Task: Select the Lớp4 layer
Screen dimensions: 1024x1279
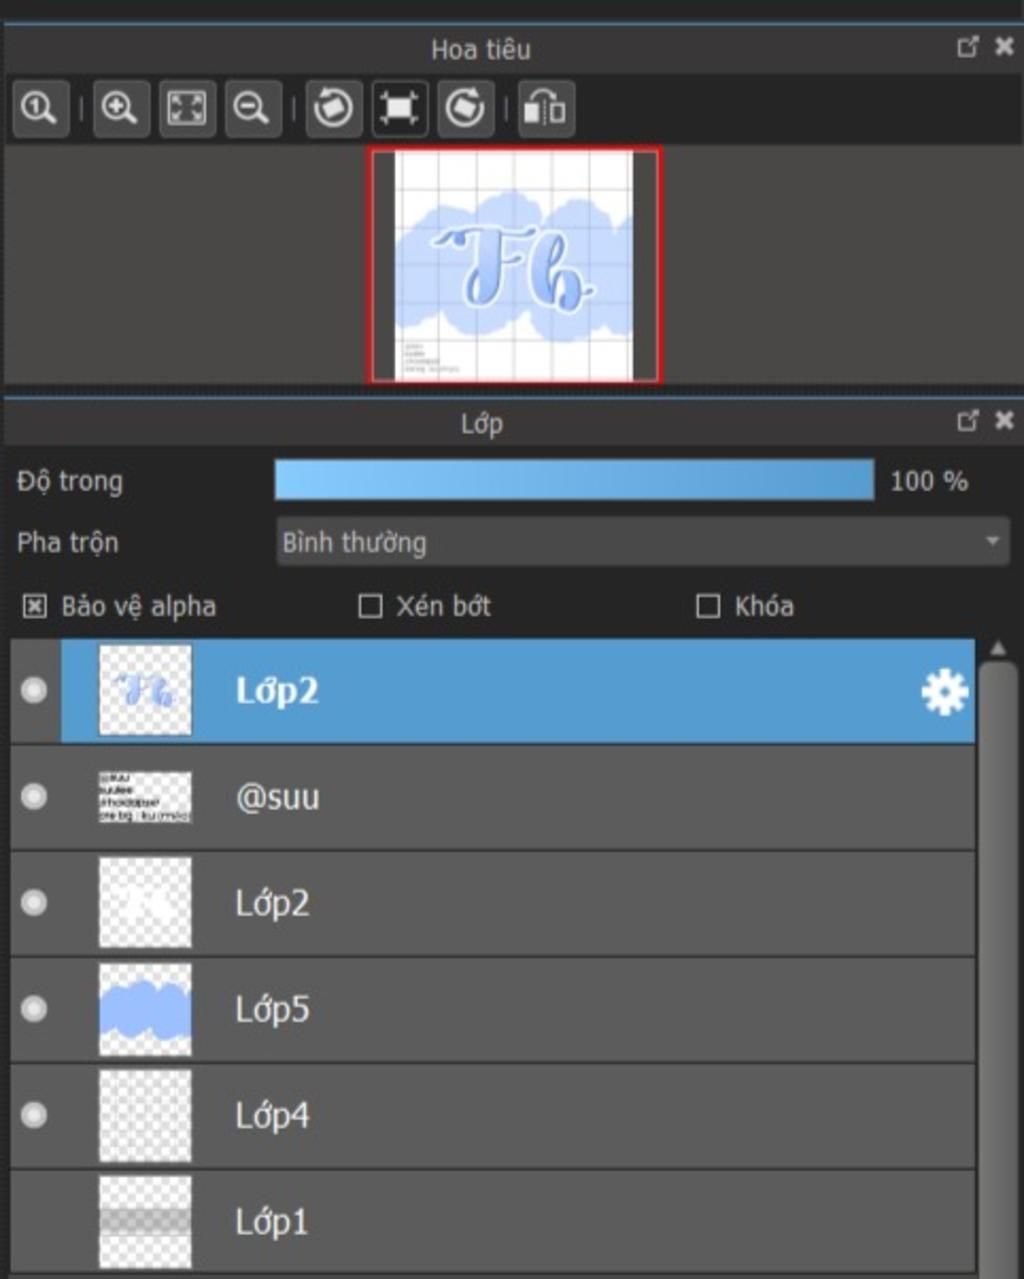Action: coord(500,1115)
